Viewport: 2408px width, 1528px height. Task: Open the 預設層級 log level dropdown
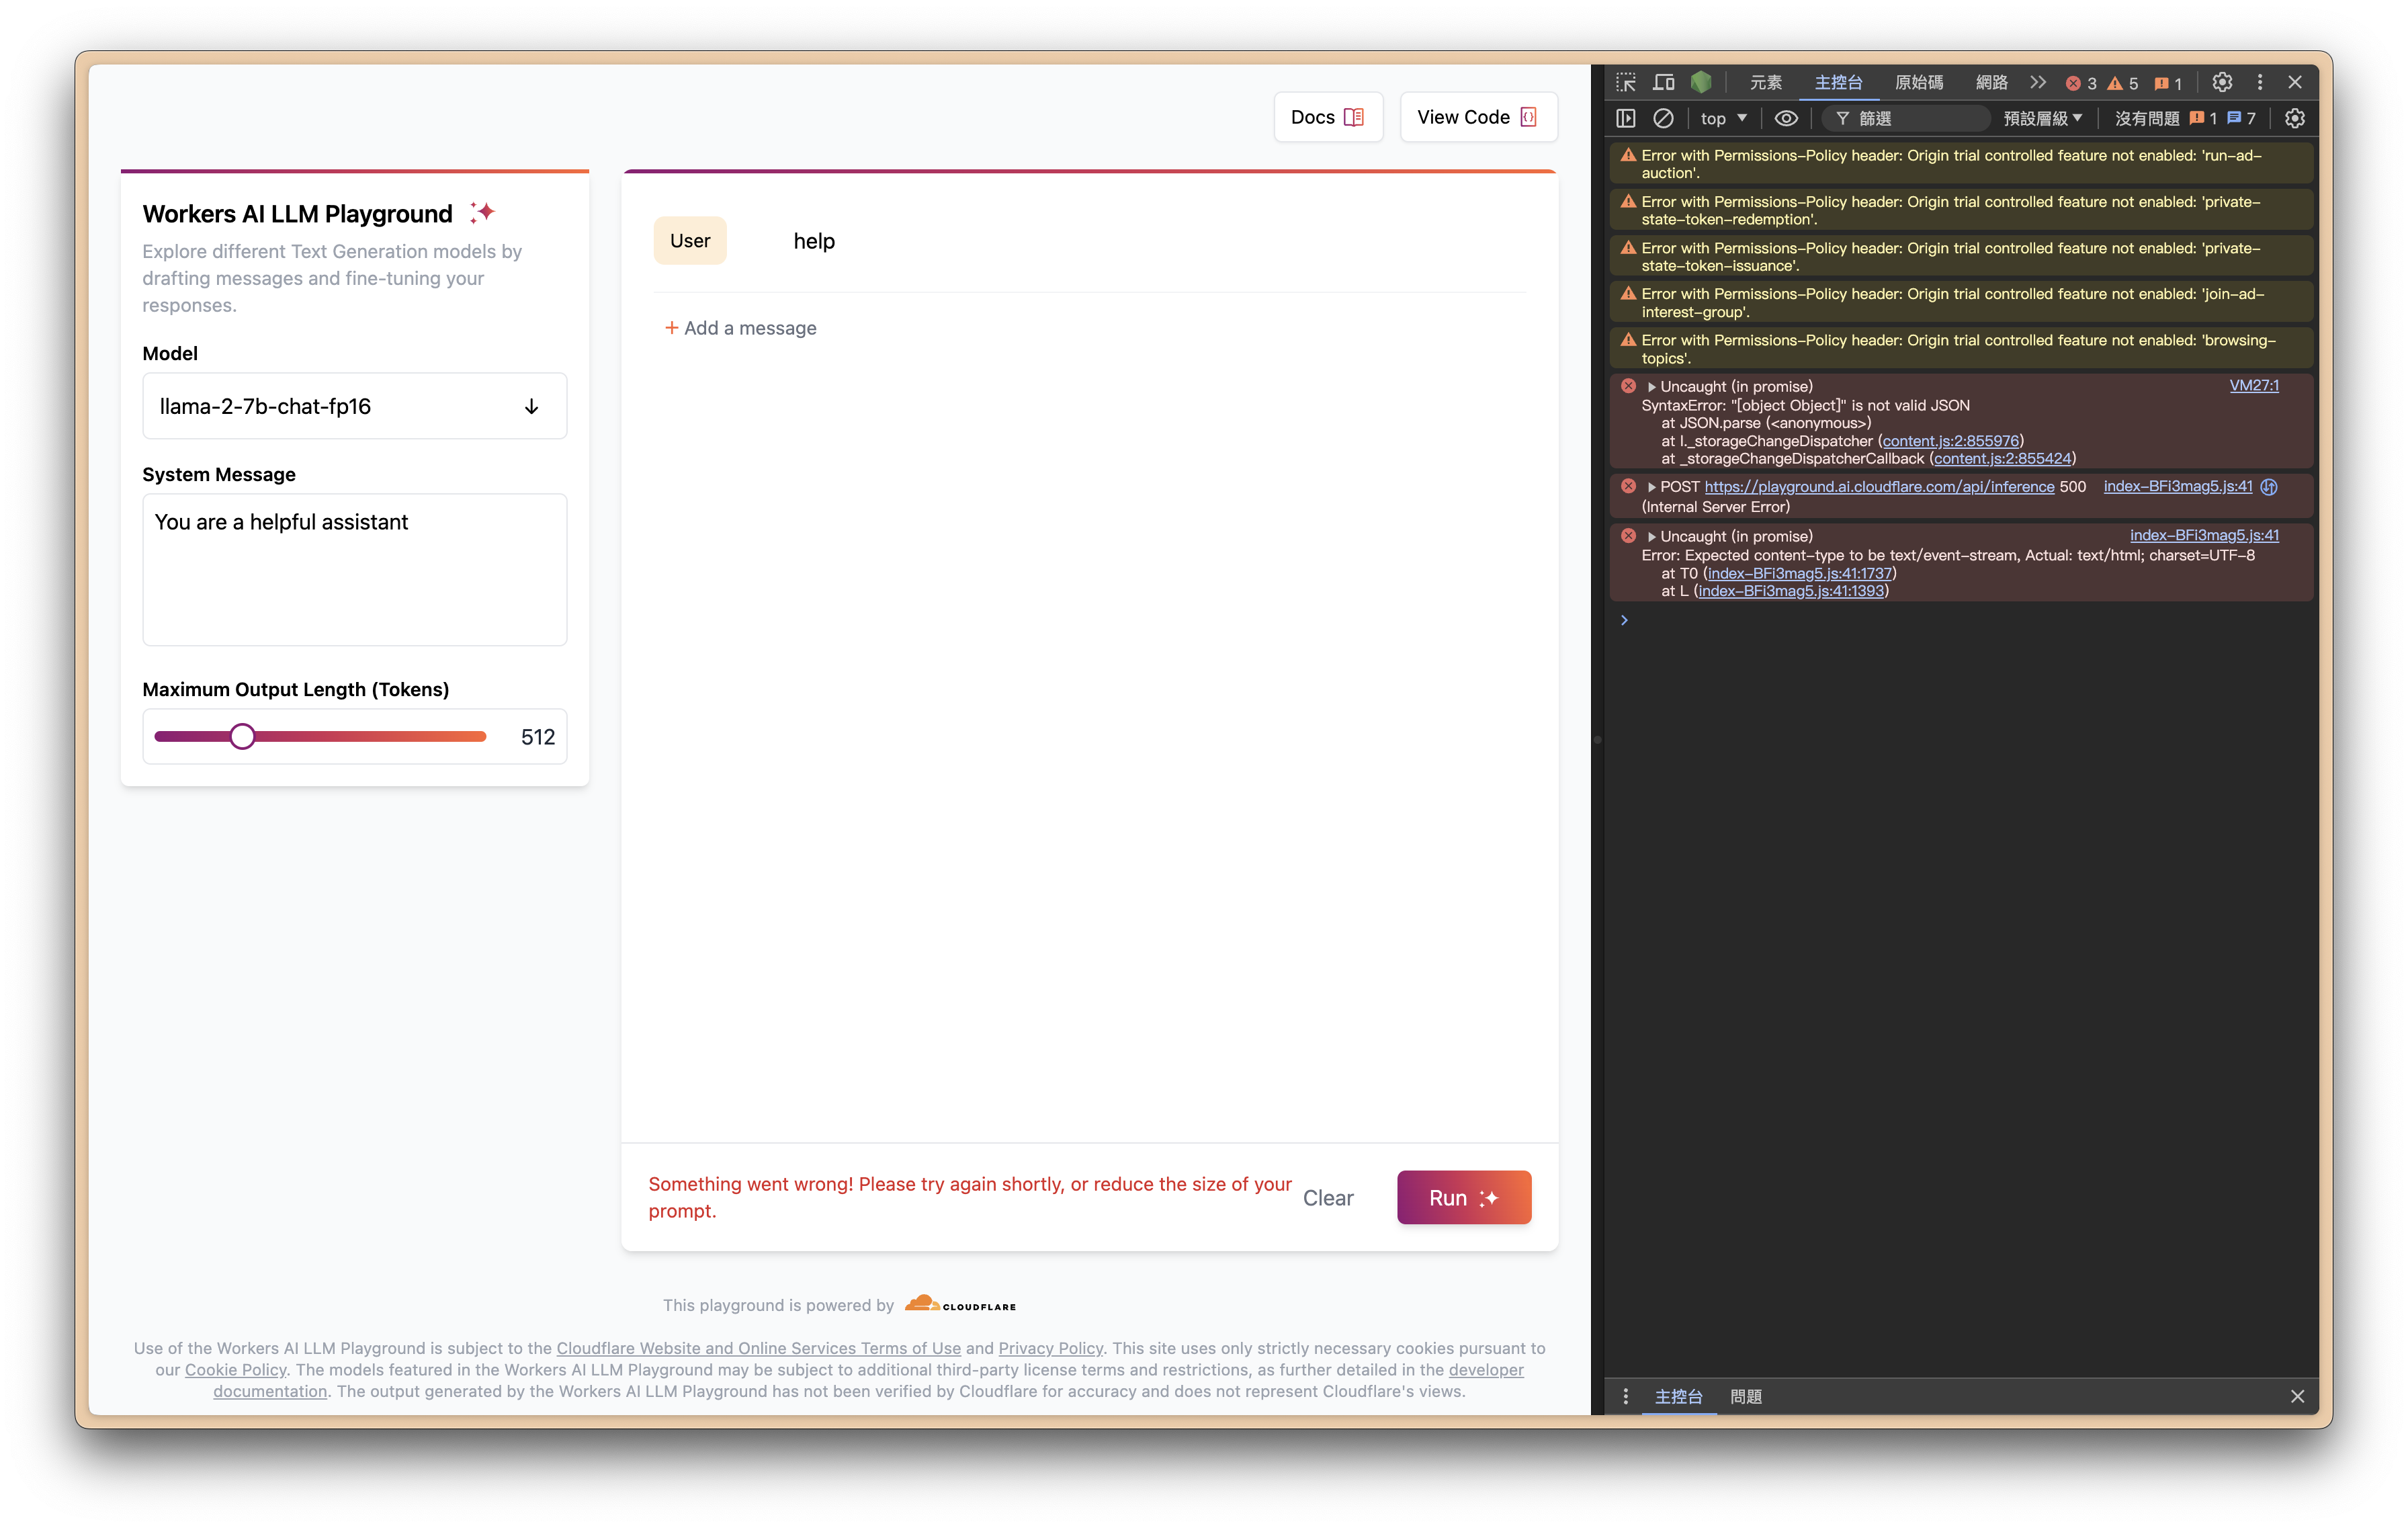coord(2043,119)
